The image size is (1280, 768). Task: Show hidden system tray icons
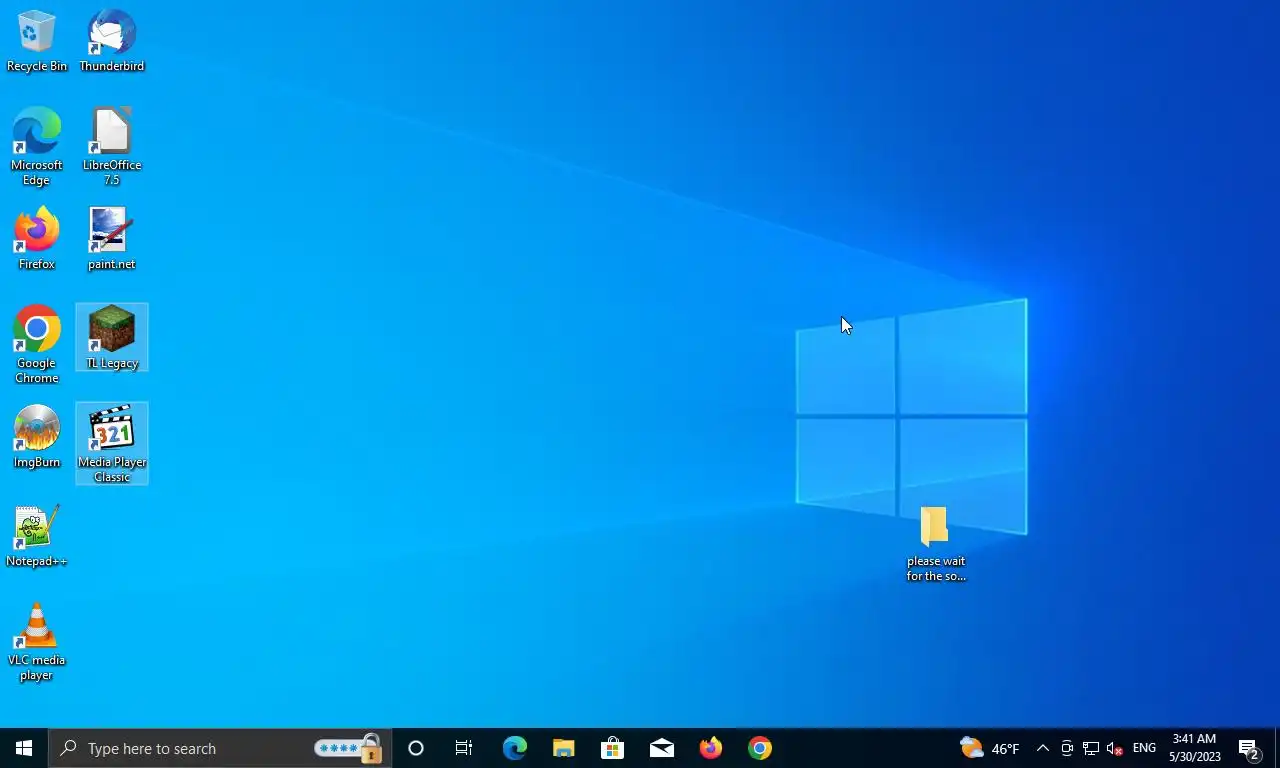tap(1042, 748)
